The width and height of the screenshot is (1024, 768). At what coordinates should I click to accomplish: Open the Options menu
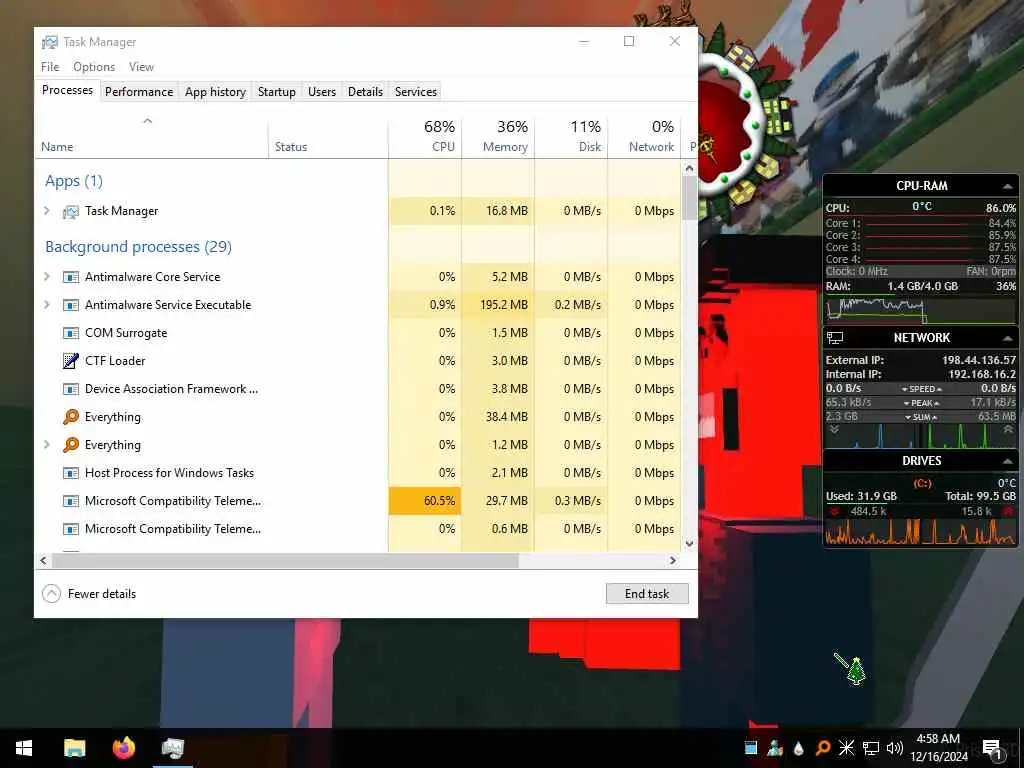pos(94,67)
